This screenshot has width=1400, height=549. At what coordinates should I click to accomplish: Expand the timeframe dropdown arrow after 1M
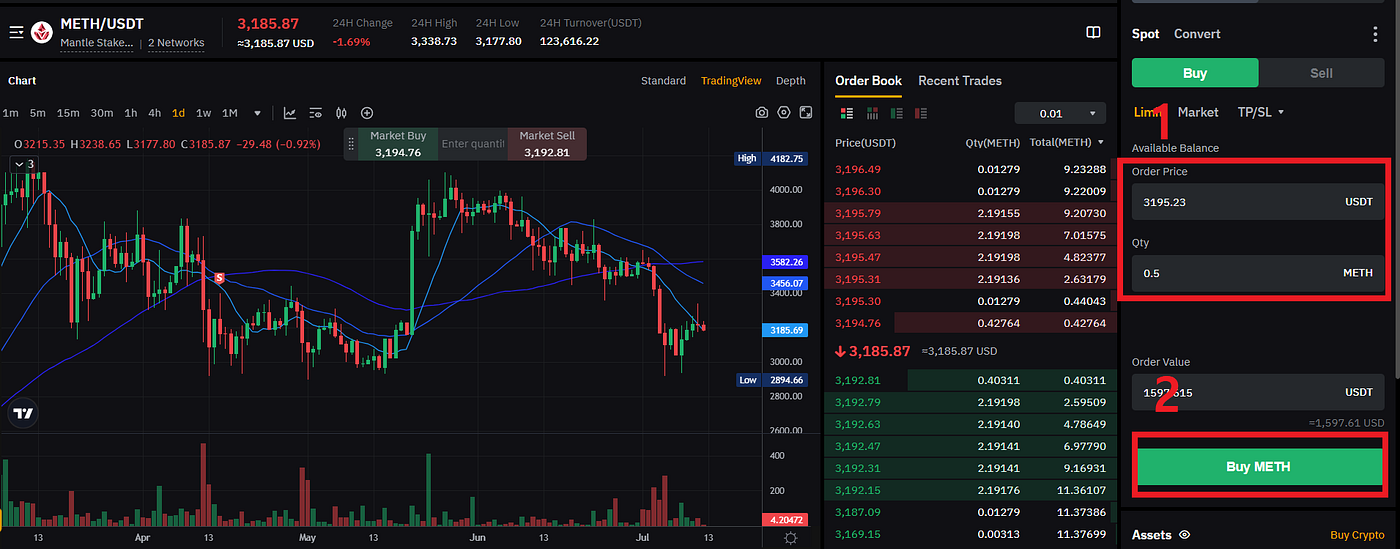pos(257,113)
